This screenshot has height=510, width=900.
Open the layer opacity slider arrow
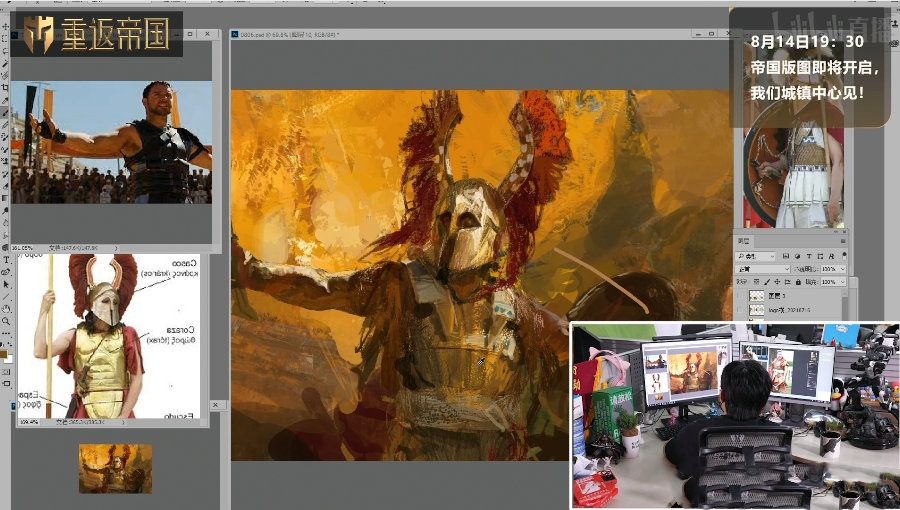(843, 269)
